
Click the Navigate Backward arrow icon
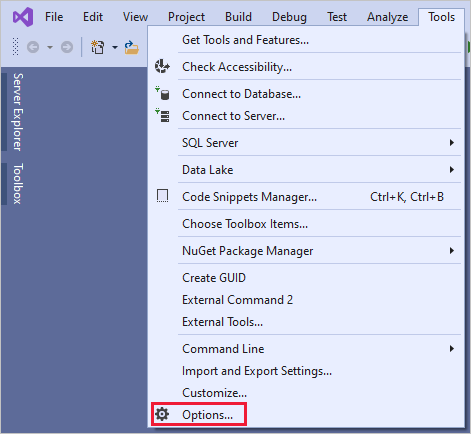coord(33,47)
